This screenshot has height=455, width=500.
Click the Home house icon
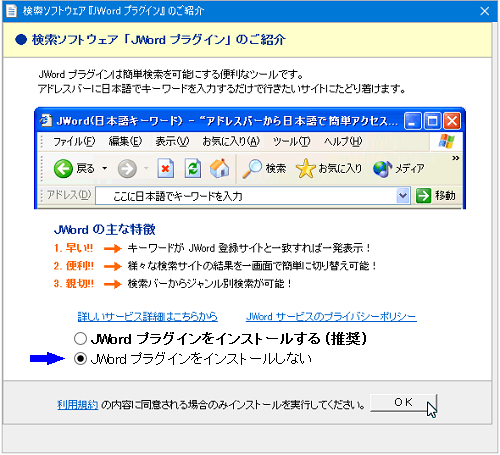click(219, 168)
